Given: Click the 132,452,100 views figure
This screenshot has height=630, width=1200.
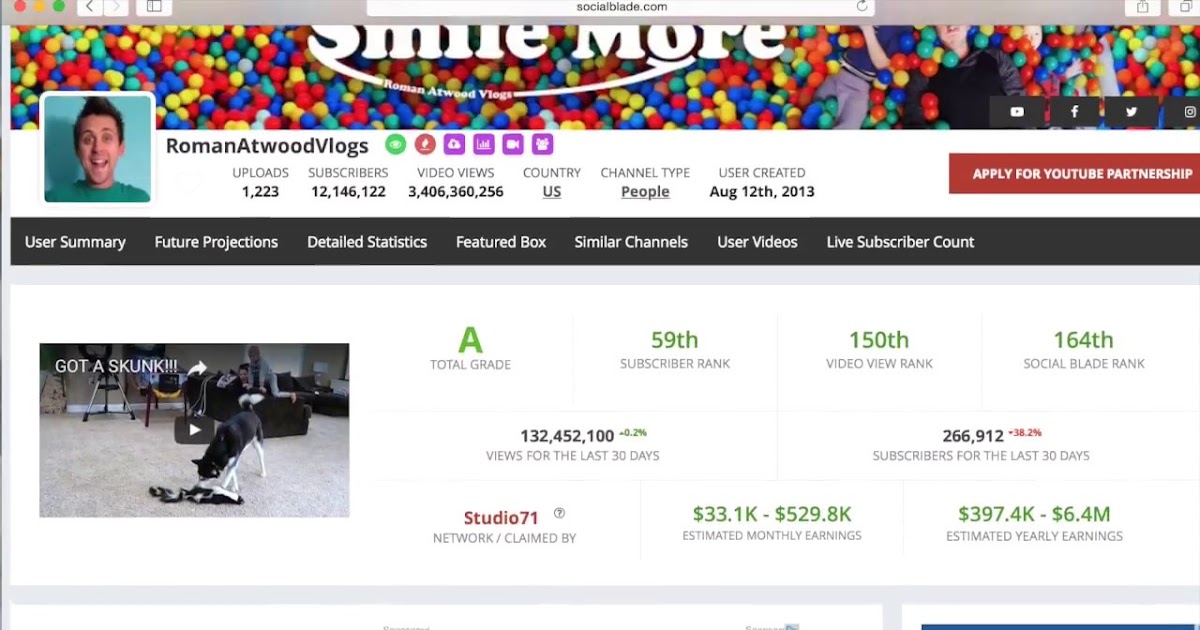Looking at the screenshot, I should [567, 436].
